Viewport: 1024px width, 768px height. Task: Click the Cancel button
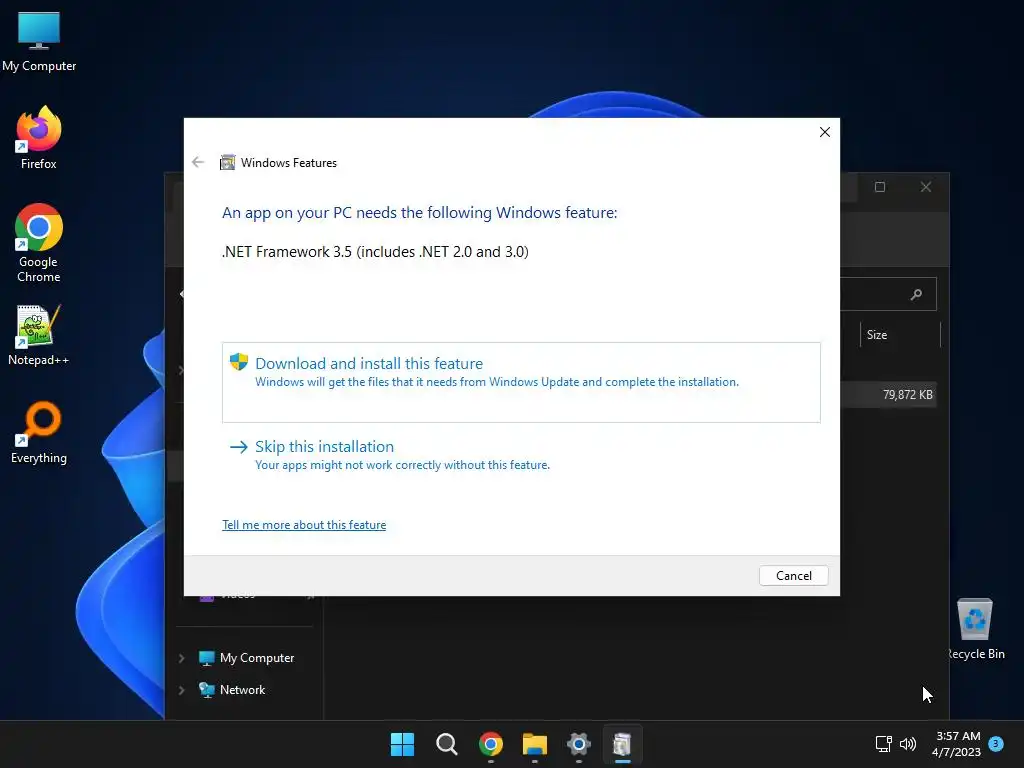pyautogui.click(x=793, y=575)
